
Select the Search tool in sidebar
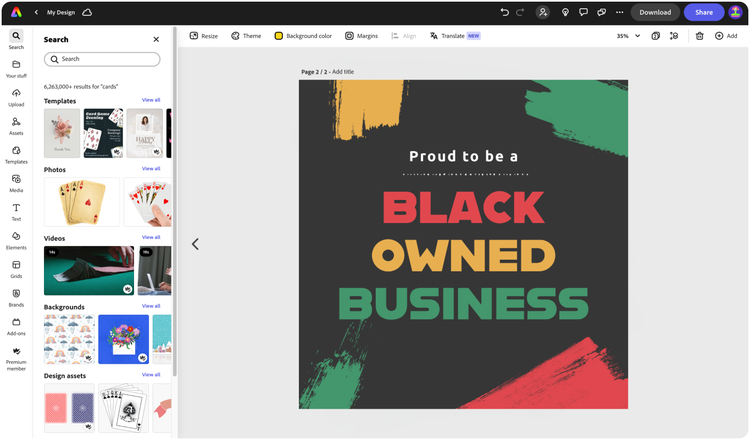16,40
